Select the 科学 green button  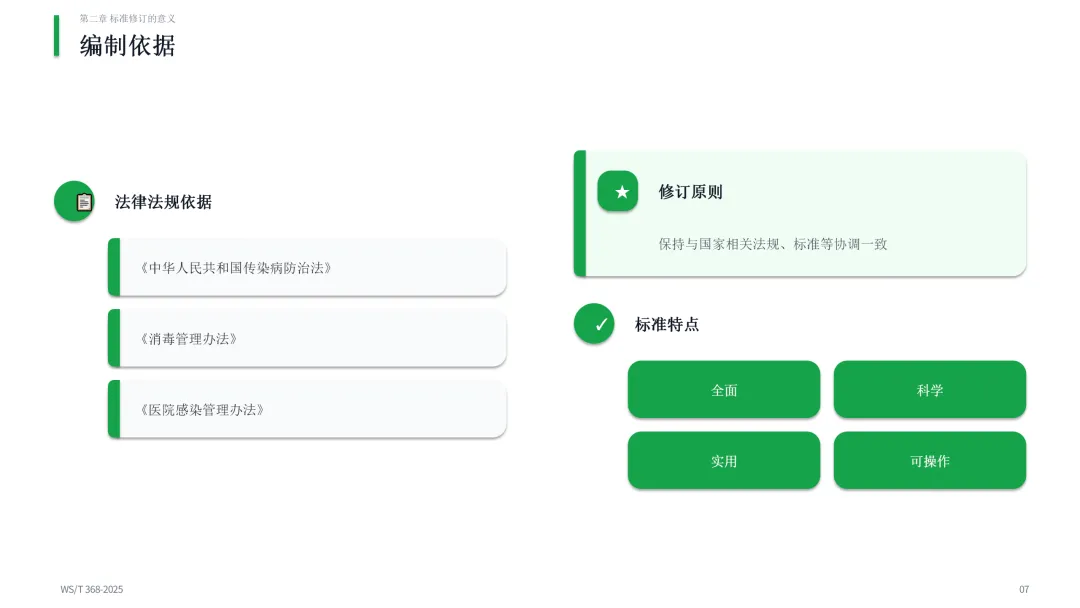[930, 390]
